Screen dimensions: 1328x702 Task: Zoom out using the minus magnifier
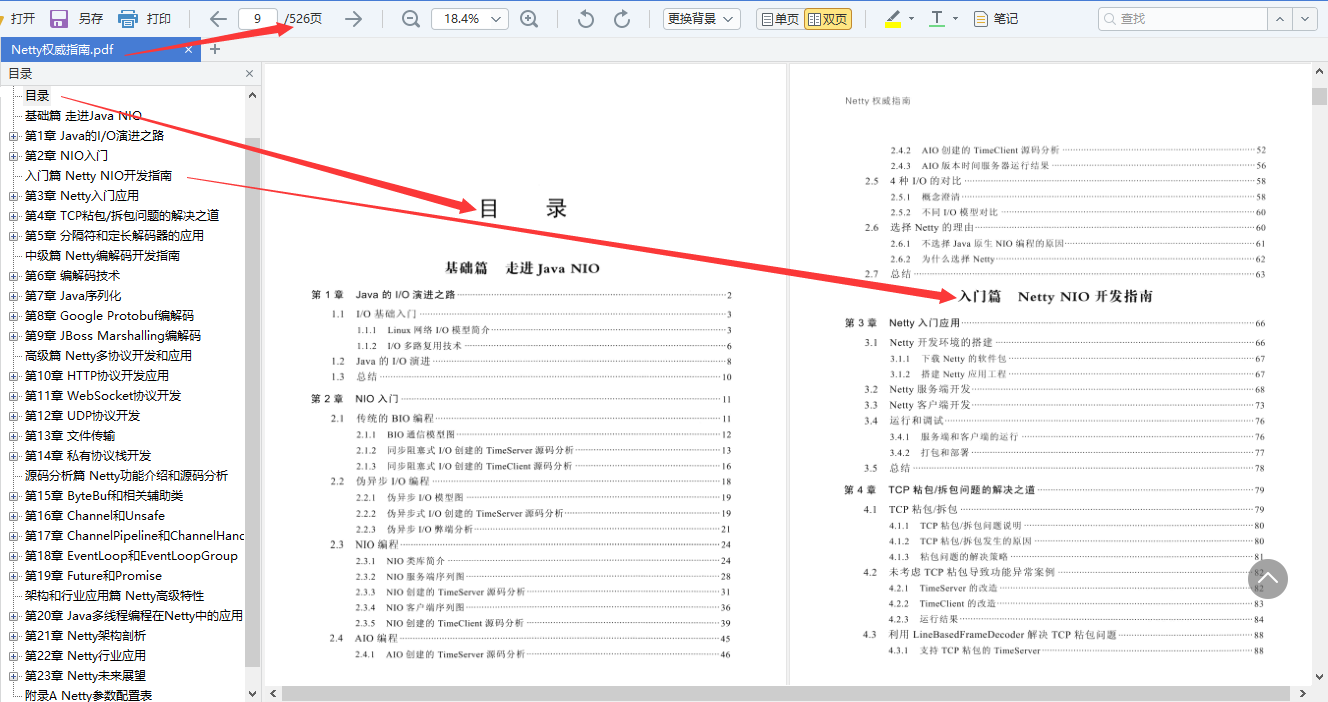tap(410, 18)
